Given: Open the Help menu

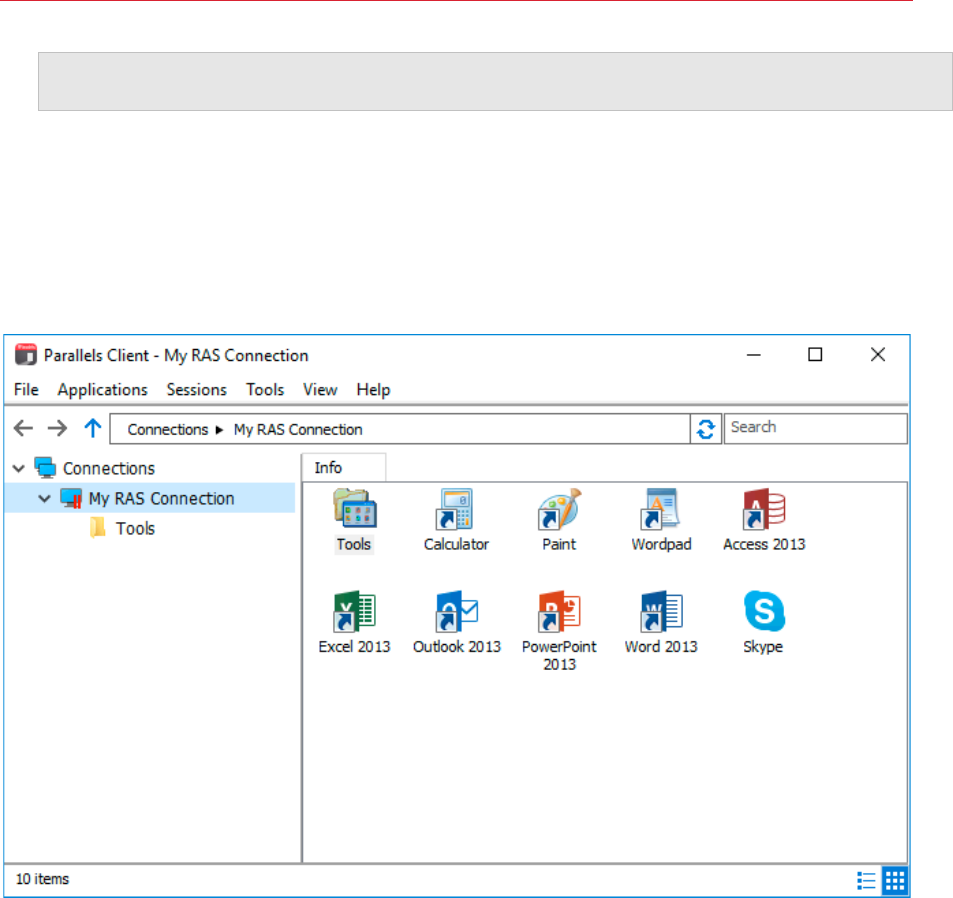Looking at the screenshot, I should [373, 389].
